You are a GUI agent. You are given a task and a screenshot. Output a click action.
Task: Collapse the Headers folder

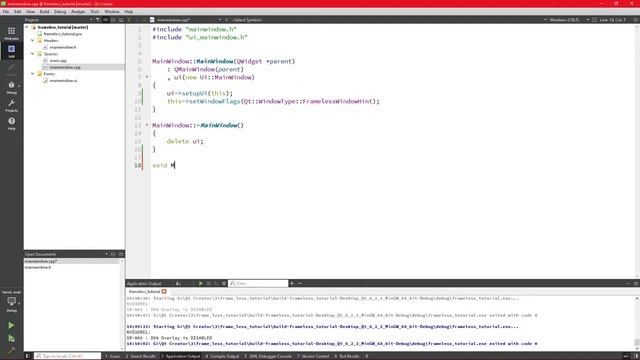coord(33,40)
